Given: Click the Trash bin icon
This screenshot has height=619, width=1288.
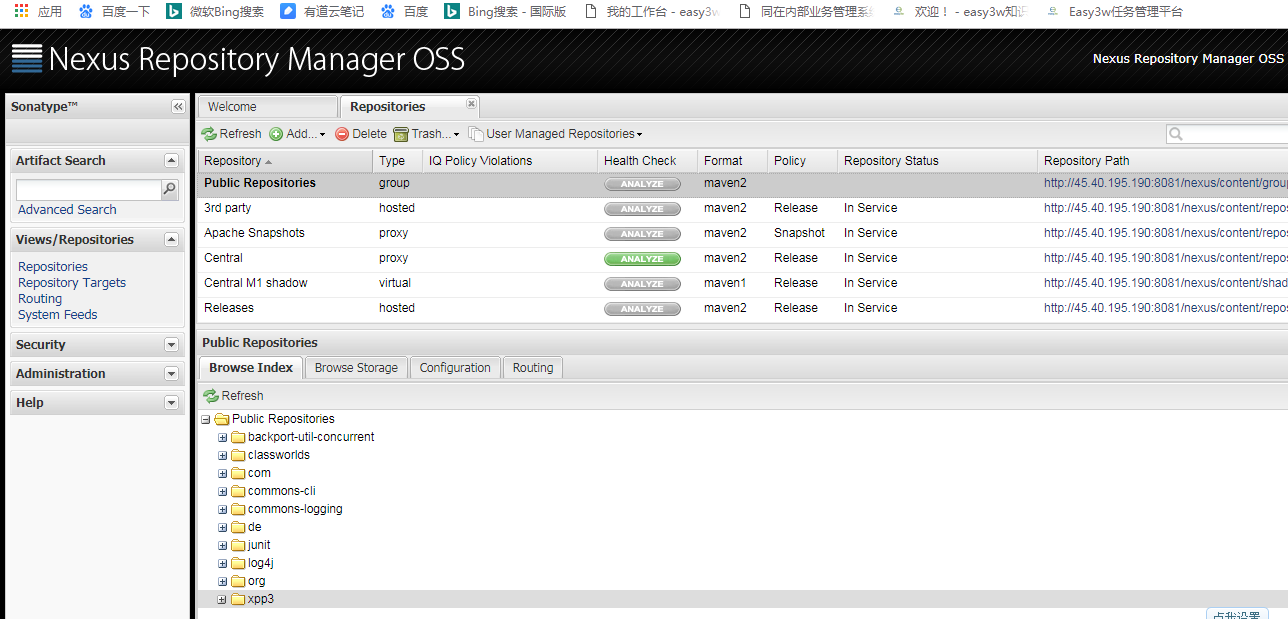Looking at the screenshot, I should [401, 134].
